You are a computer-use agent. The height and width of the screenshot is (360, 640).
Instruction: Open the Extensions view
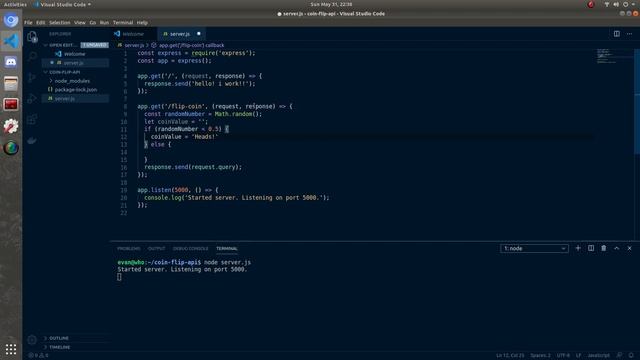(32, 119)
